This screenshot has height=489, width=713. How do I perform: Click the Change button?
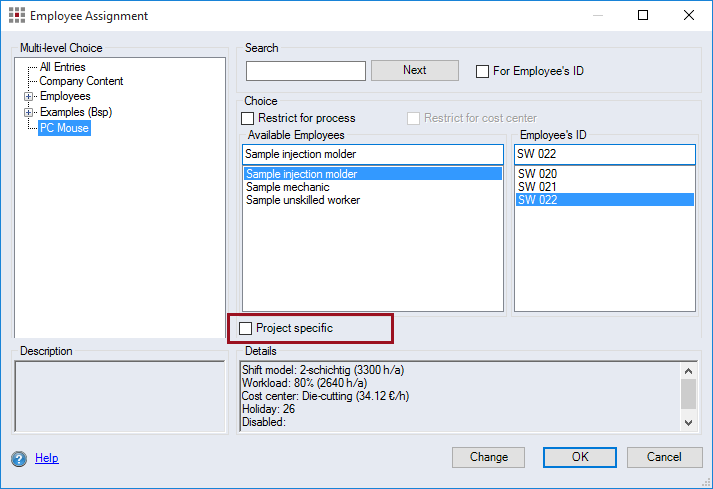point(488,457)
